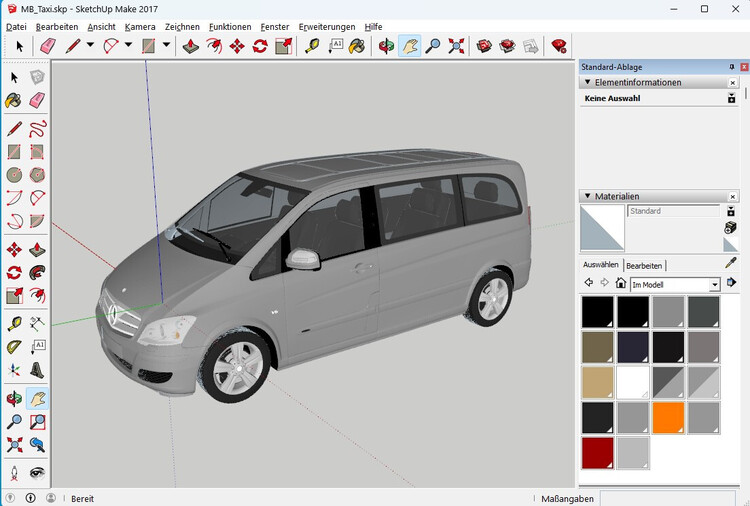Select the Paint Bucket tool in left toolbar
The image size is (750, 506).
click(x=14, y=100)
